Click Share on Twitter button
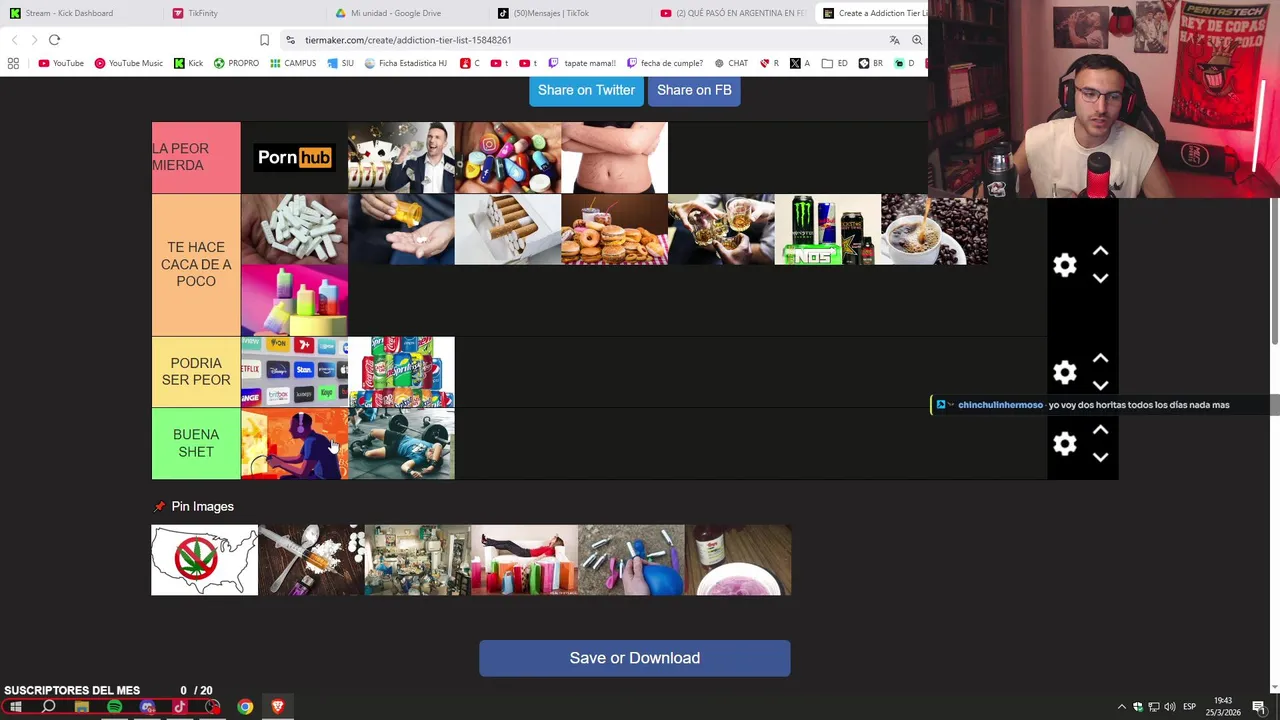This screenshot has height=720, width=1280. [x=586, y=90]
